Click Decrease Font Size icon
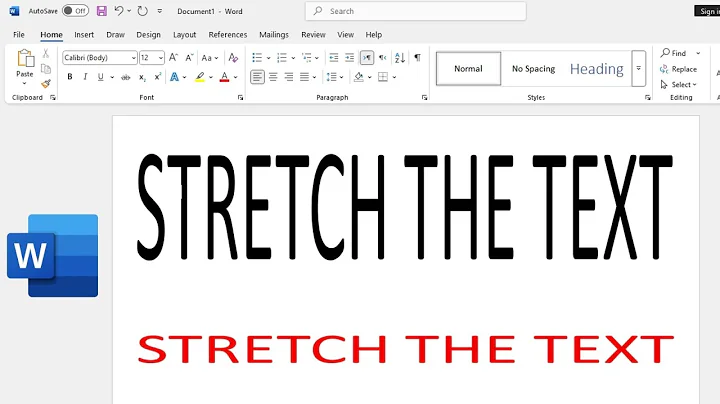The width and height of the screenshot is (720, 404). 189,57
